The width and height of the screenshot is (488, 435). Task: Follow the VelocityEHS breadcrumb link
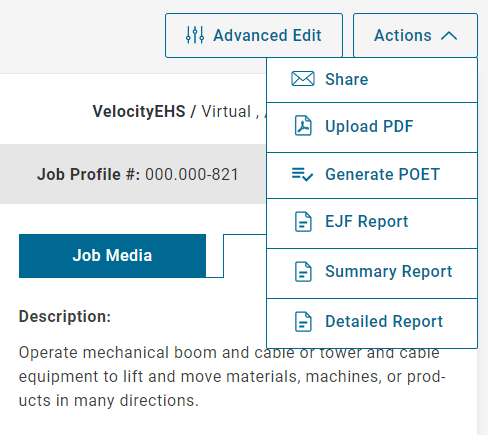pyautogui.click(x=139, y=111)
